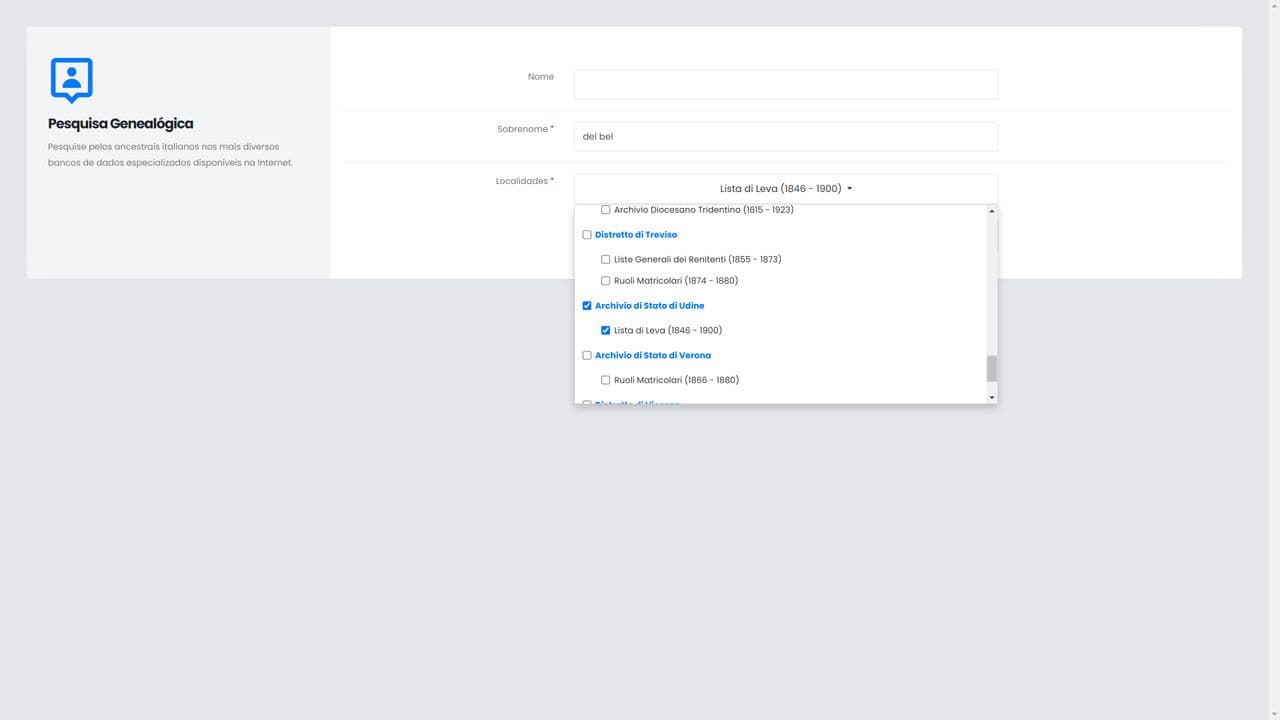Click the 'Pesquisa Genealógica' heading
This screenshot has width=1280, height=720.
coord(120,124)
